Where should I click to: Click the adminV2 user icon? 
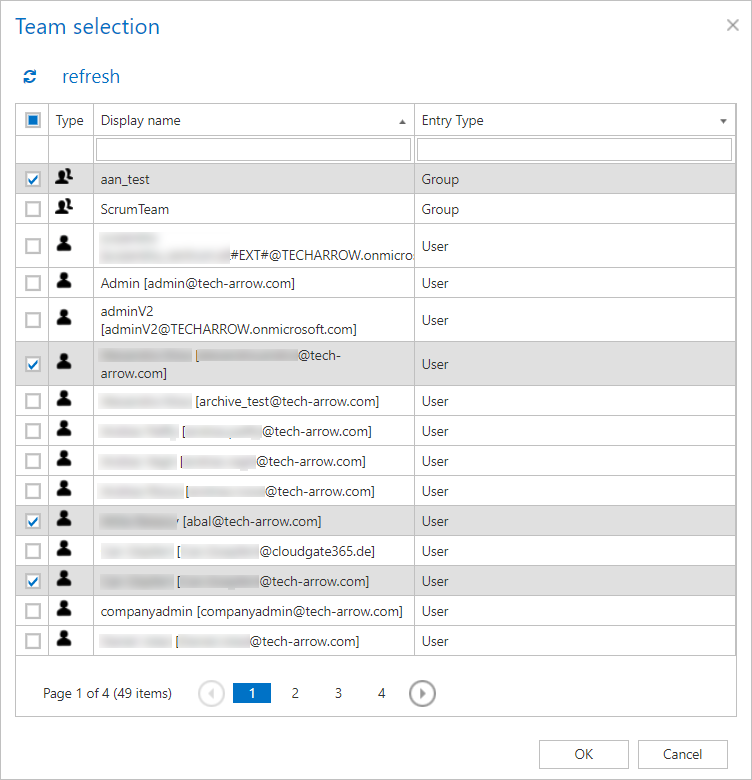tap(64, 320)
